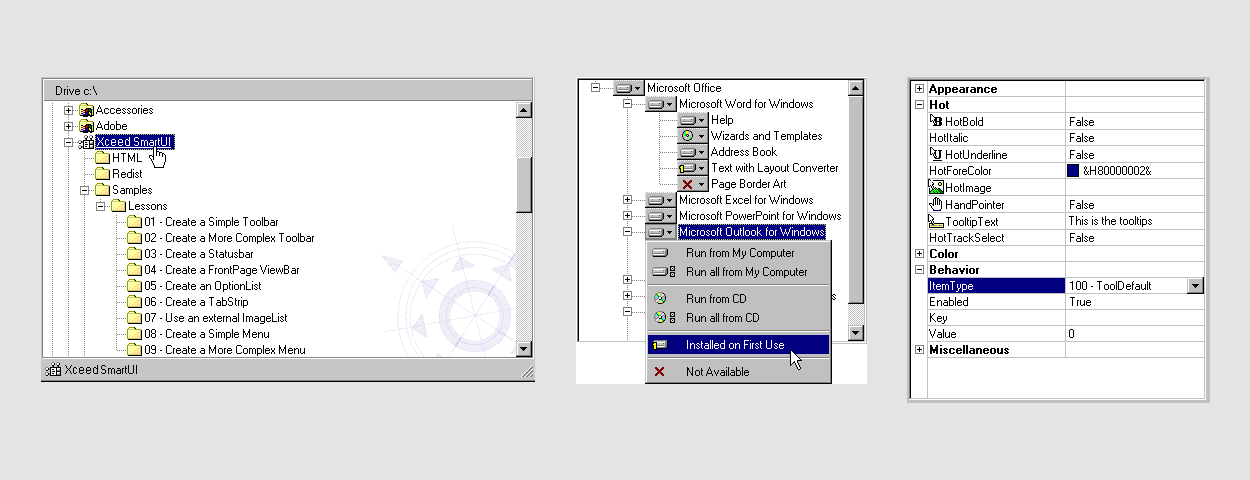Screen dimensions: 1250x480
Task: Expand the Adobe folder node
Action: coord(69,126)
